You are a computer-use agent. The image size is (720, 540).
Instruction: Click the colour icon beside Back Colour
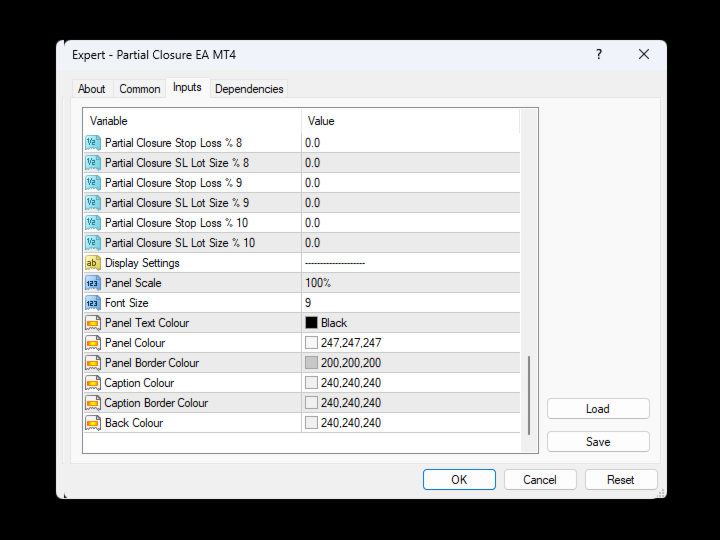(93, 422)
